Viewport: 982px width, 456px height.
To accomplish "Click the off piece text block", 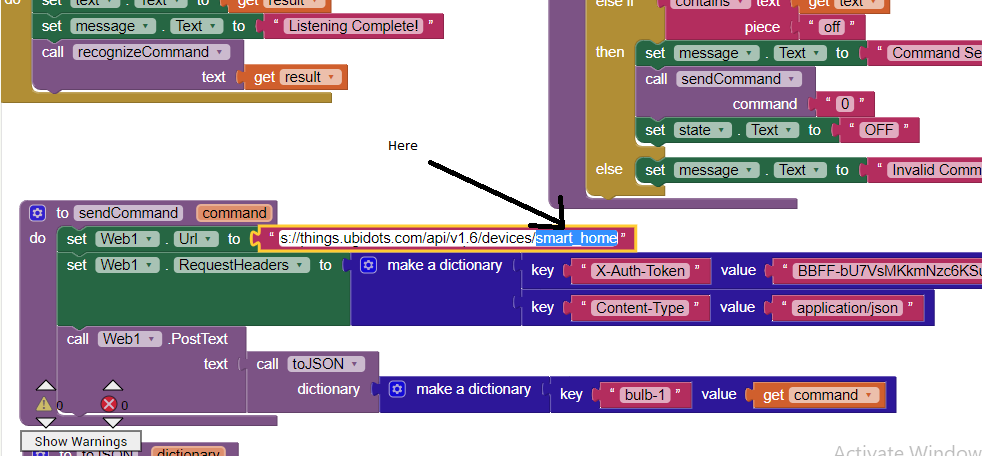I will (x=832, y=28).
